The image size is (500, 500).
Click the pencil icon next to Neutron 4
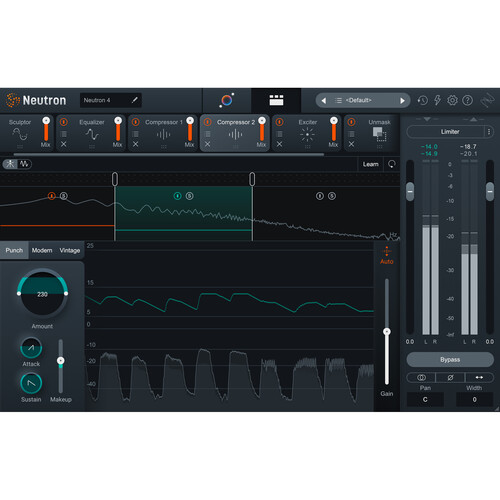click(135, 100)
